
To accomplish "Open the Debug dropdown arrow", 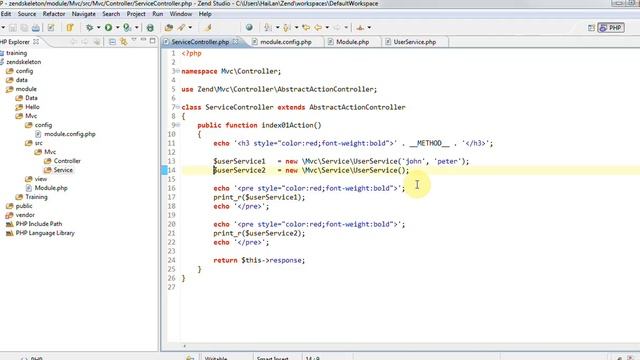I will 98,28.
